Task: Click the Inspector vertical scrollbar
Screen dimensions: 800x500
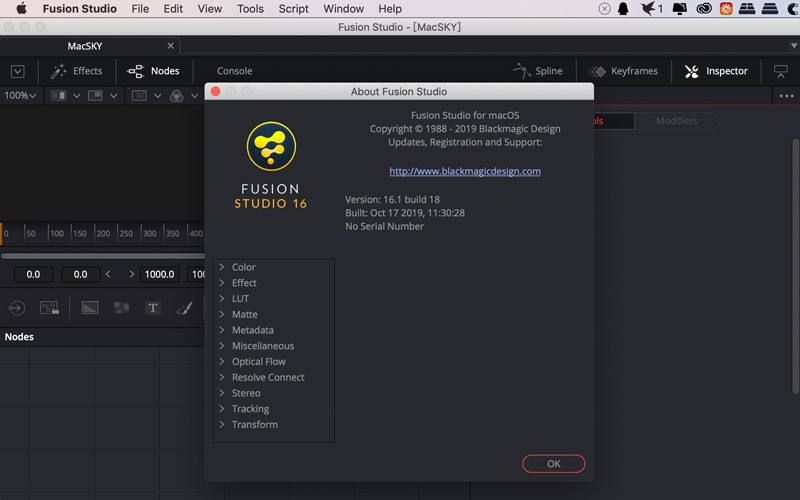Action: tap(795, 265)
